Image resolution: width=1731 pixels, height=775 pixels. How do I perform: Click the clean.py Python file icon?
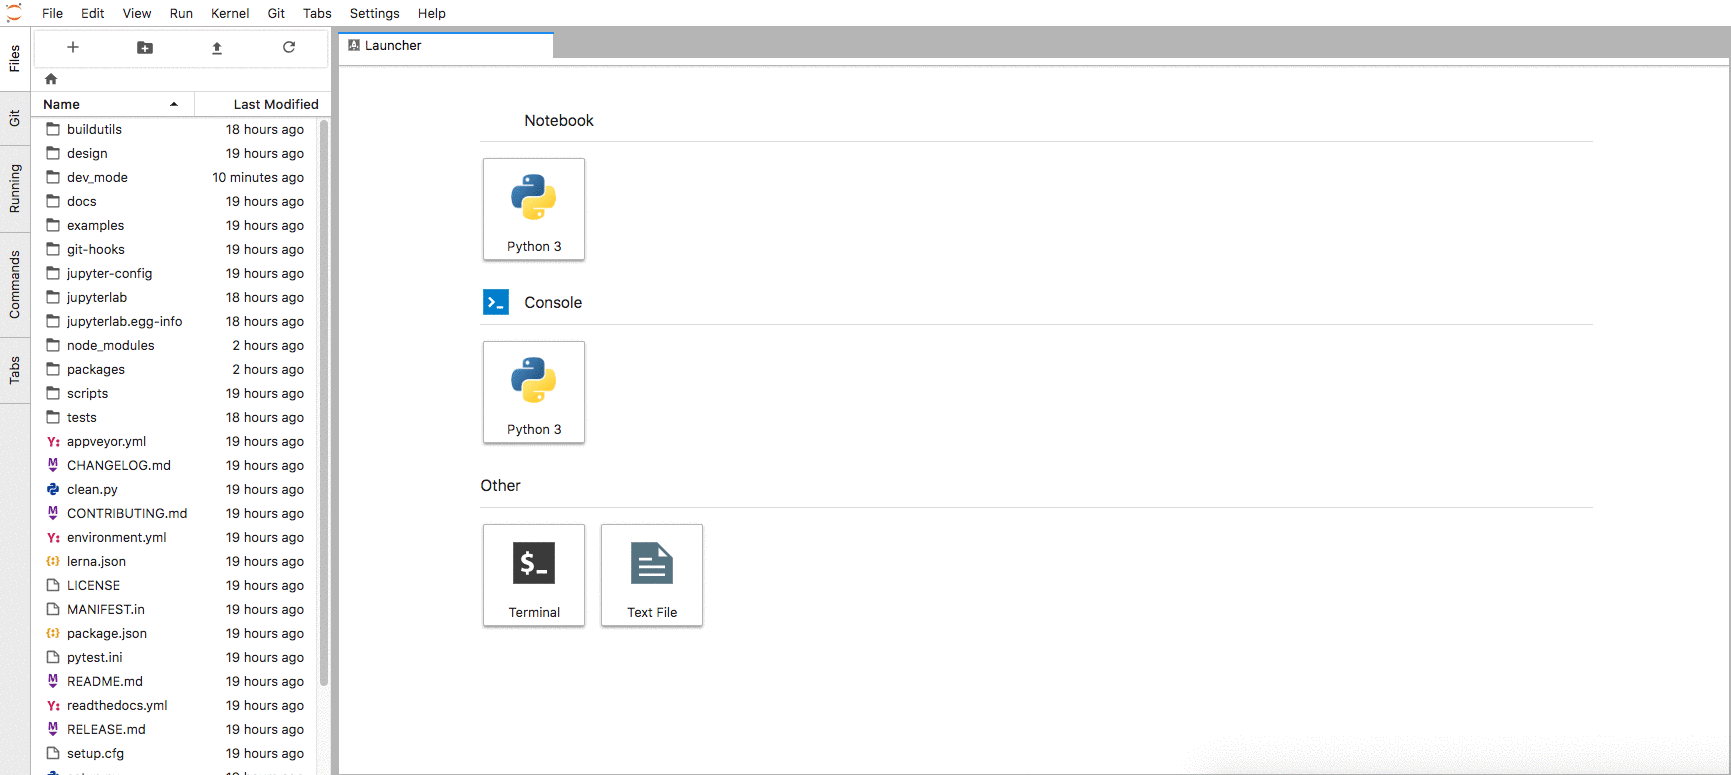pos(53,489)
